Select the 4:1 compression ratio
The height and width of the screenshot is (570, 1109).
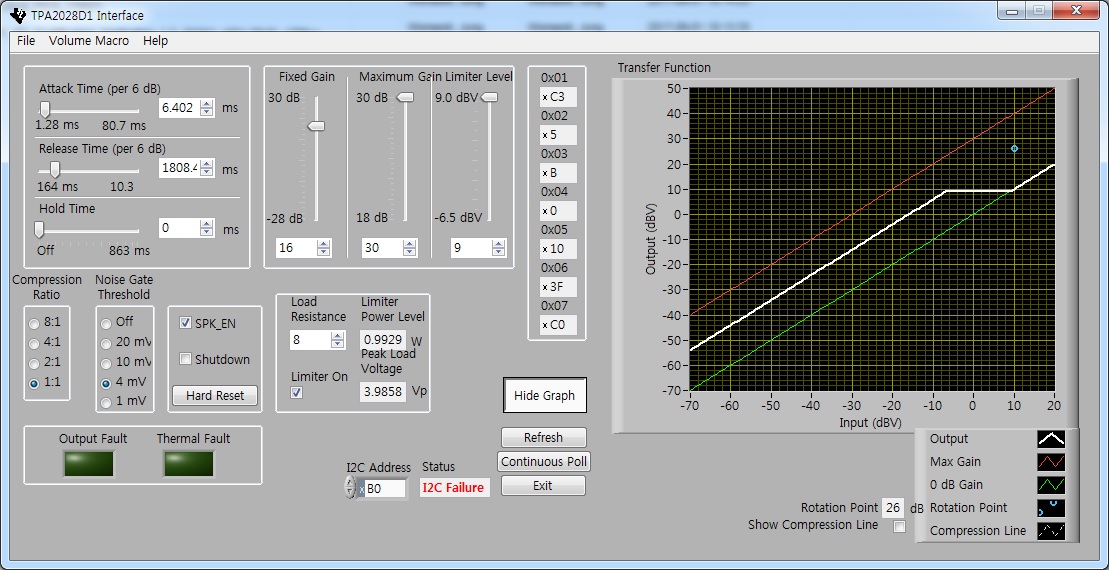34,343
